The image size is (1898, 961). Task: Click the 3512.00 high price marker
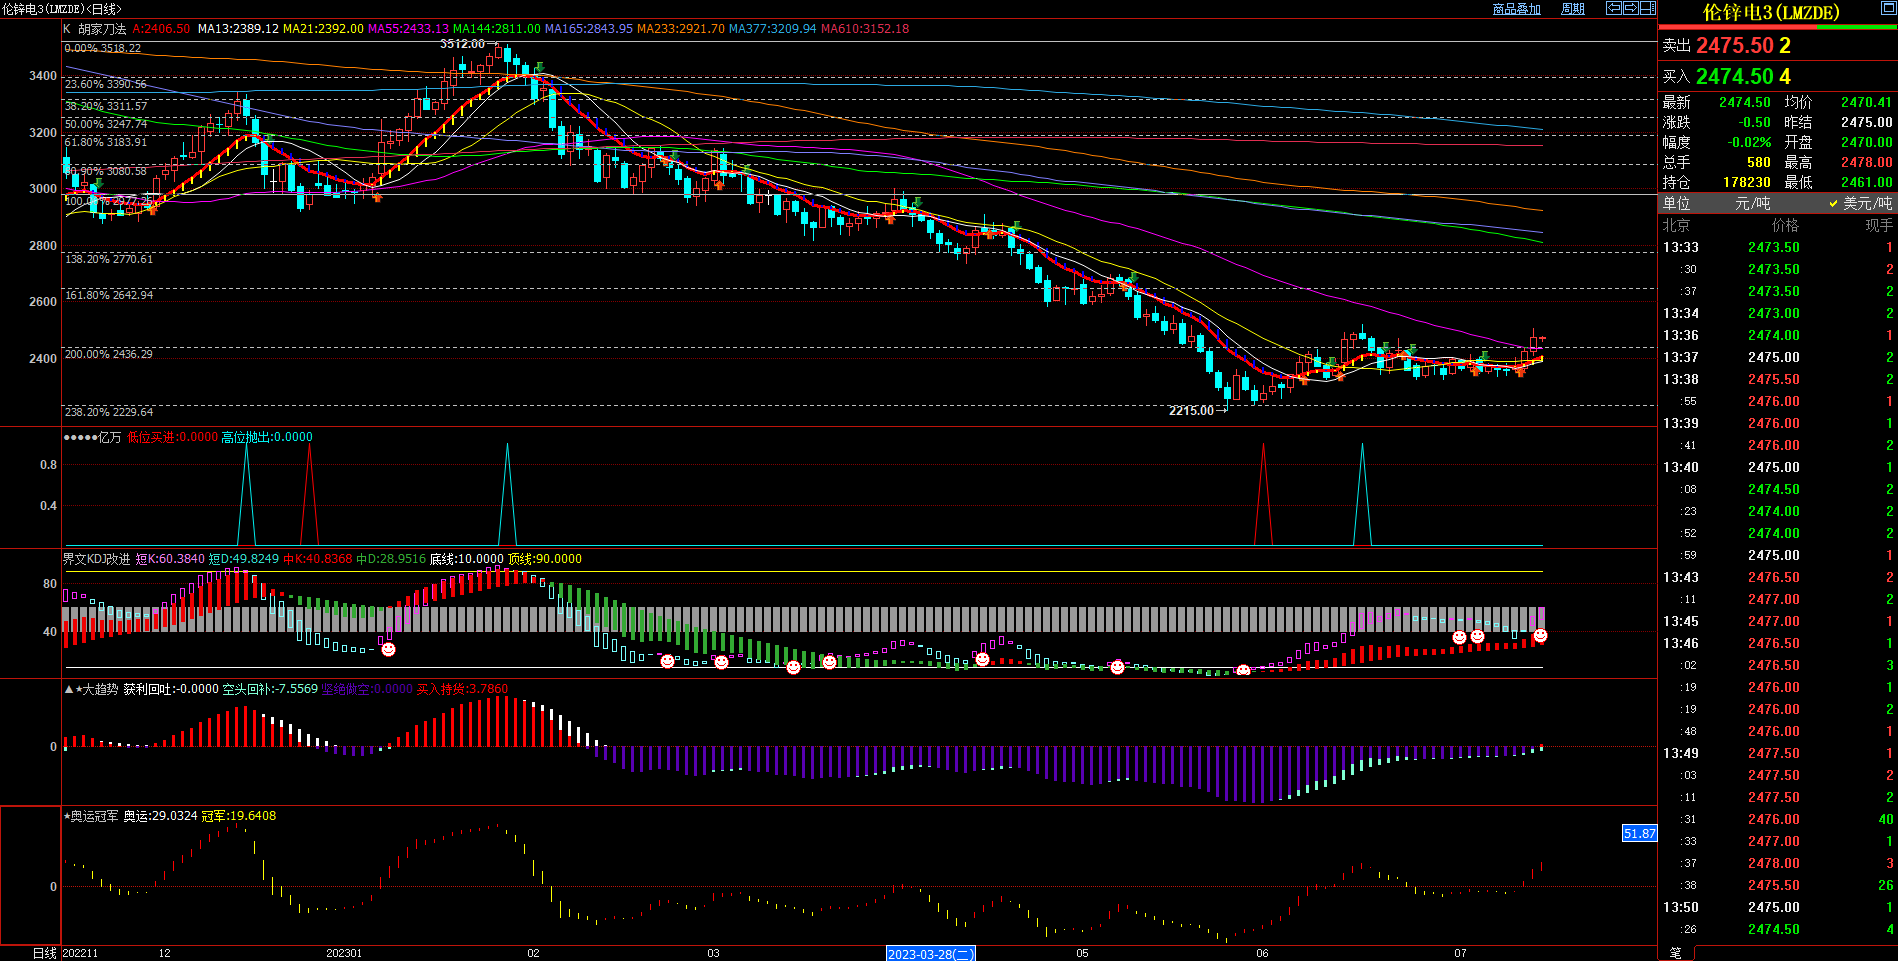(x=462, y=44)
